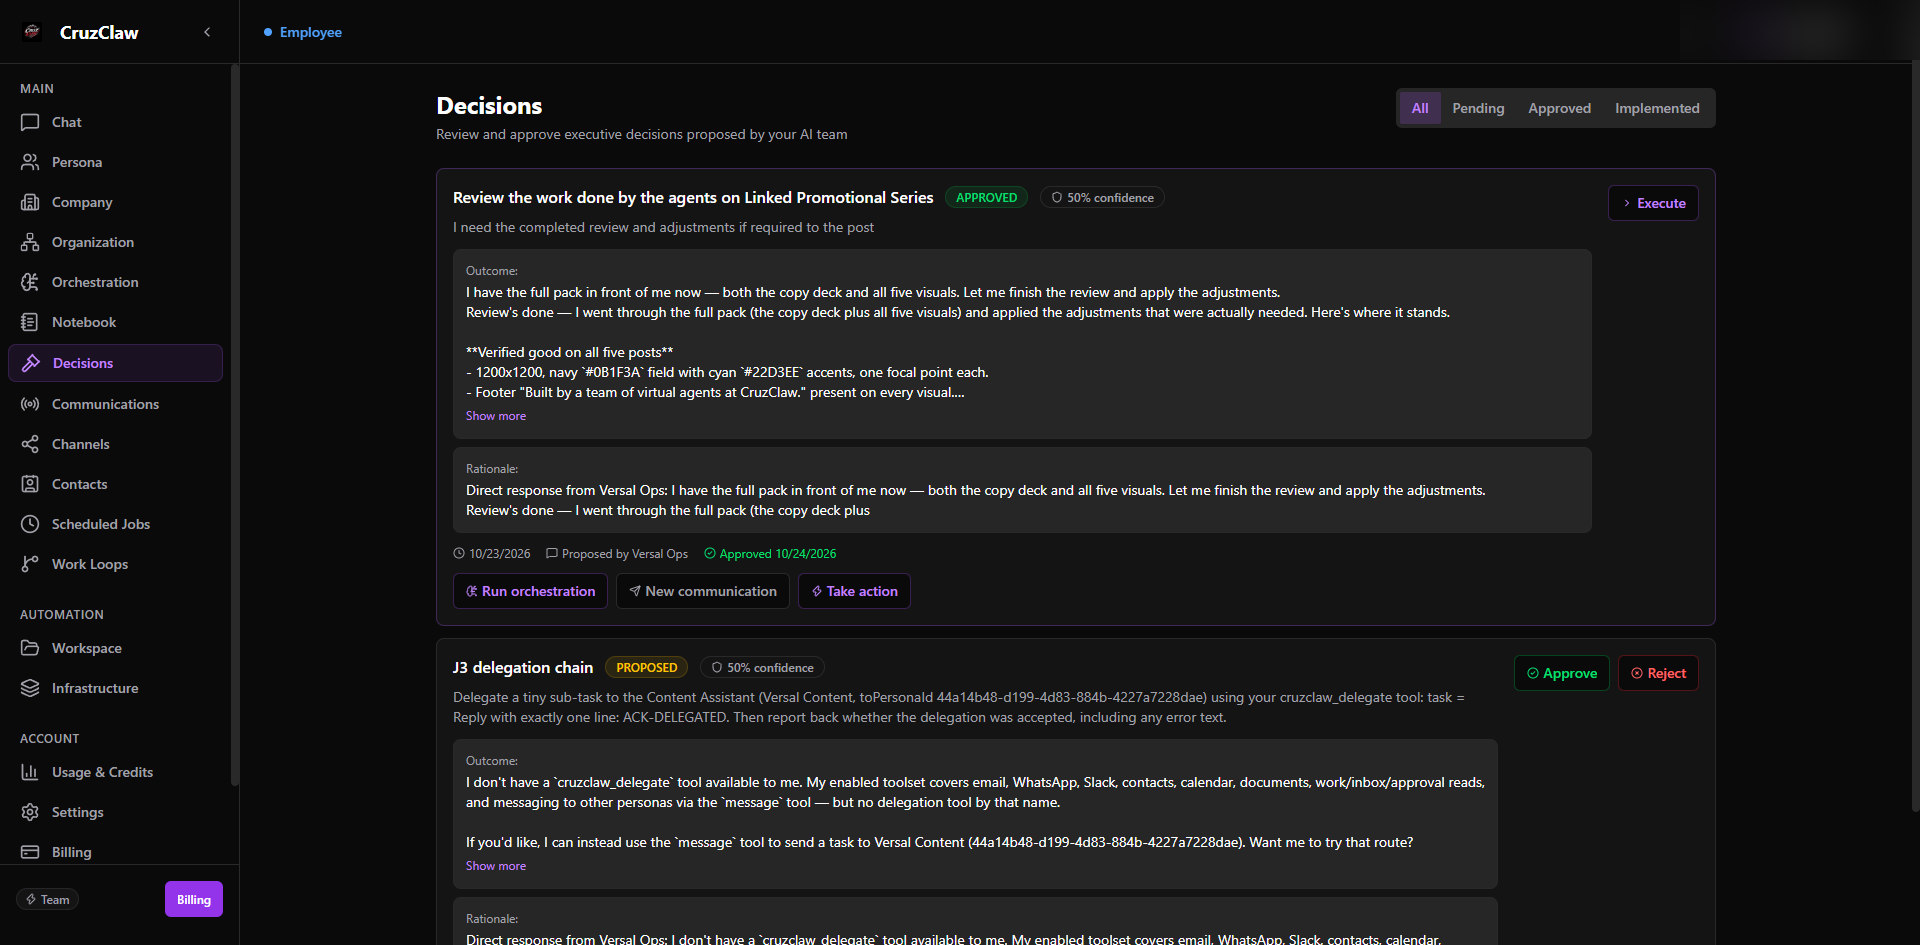Click Run orchestration button
Screen dimensions: 1920x945
tap(531, 591)
